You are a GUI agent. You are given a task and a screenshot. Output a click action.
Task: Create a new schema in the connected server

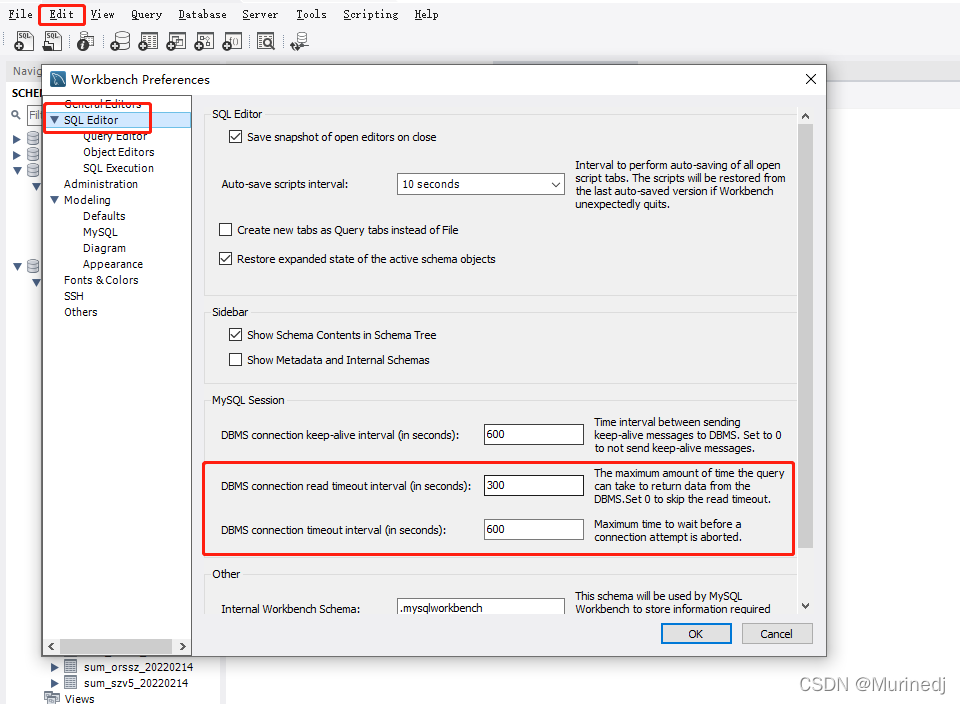(120, 41)
